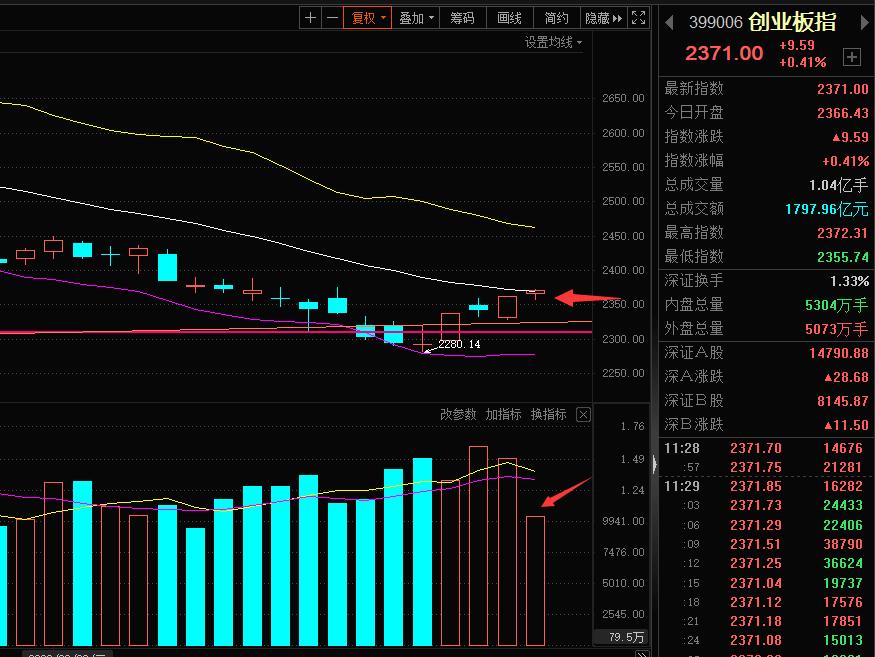Image resolution: width=875 pixels, height=657 pixels.
Task: Click the 深A涨跌 value 28.68
Action: tap(846, 377)
